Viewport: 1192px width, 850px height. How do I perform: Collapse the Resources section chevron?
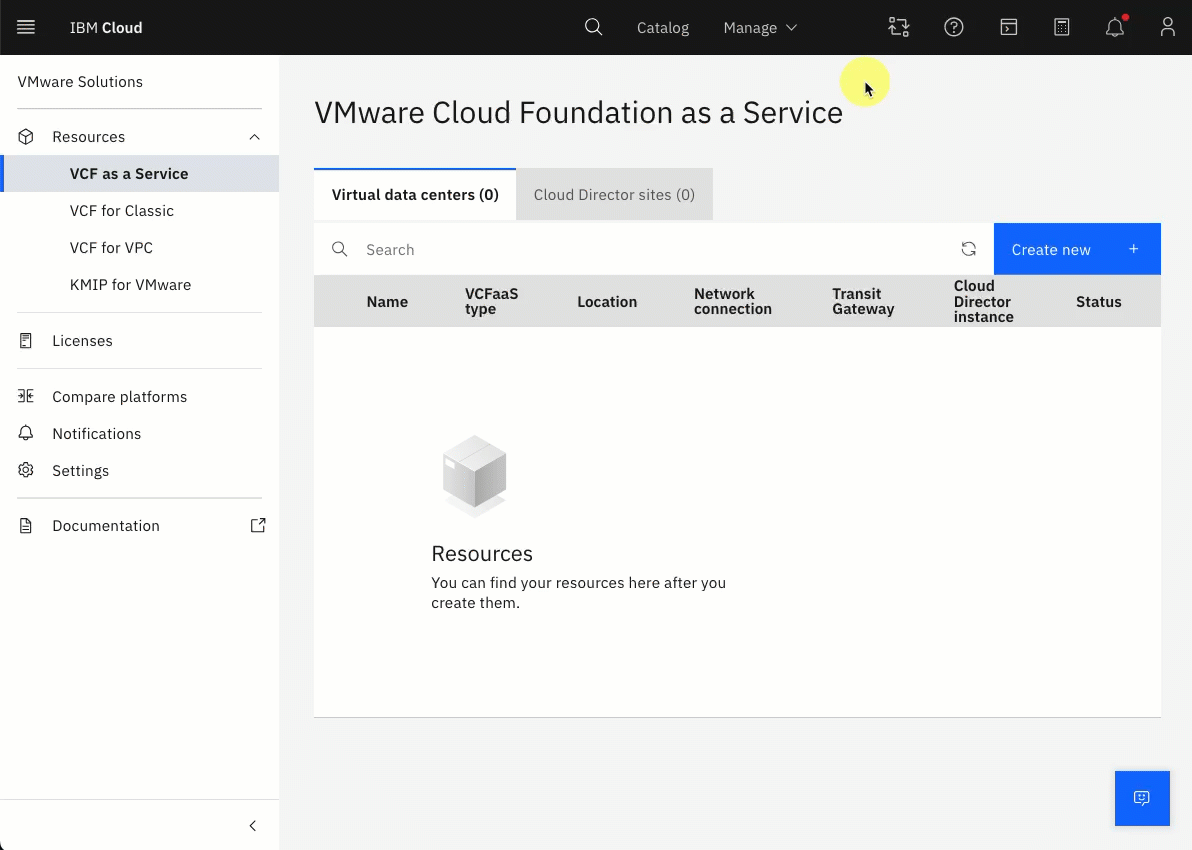(255, 137)
